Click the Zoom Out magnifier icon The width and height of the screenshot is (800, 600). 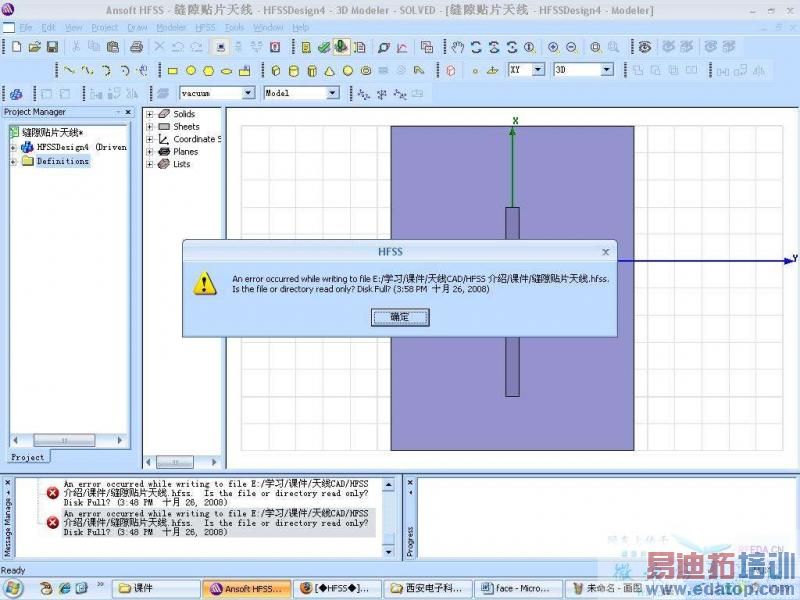pos(572,47)
